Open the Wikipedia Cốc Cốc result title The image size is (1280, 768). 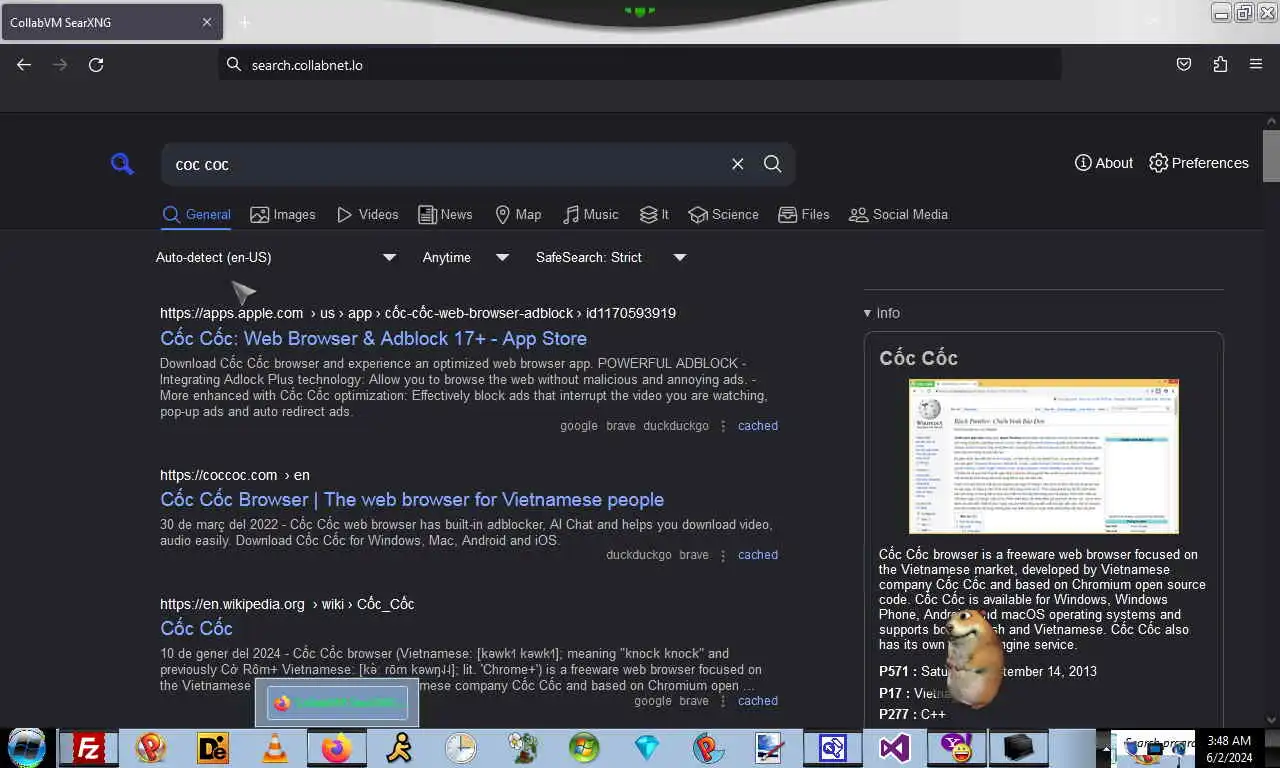click(196, 628)
